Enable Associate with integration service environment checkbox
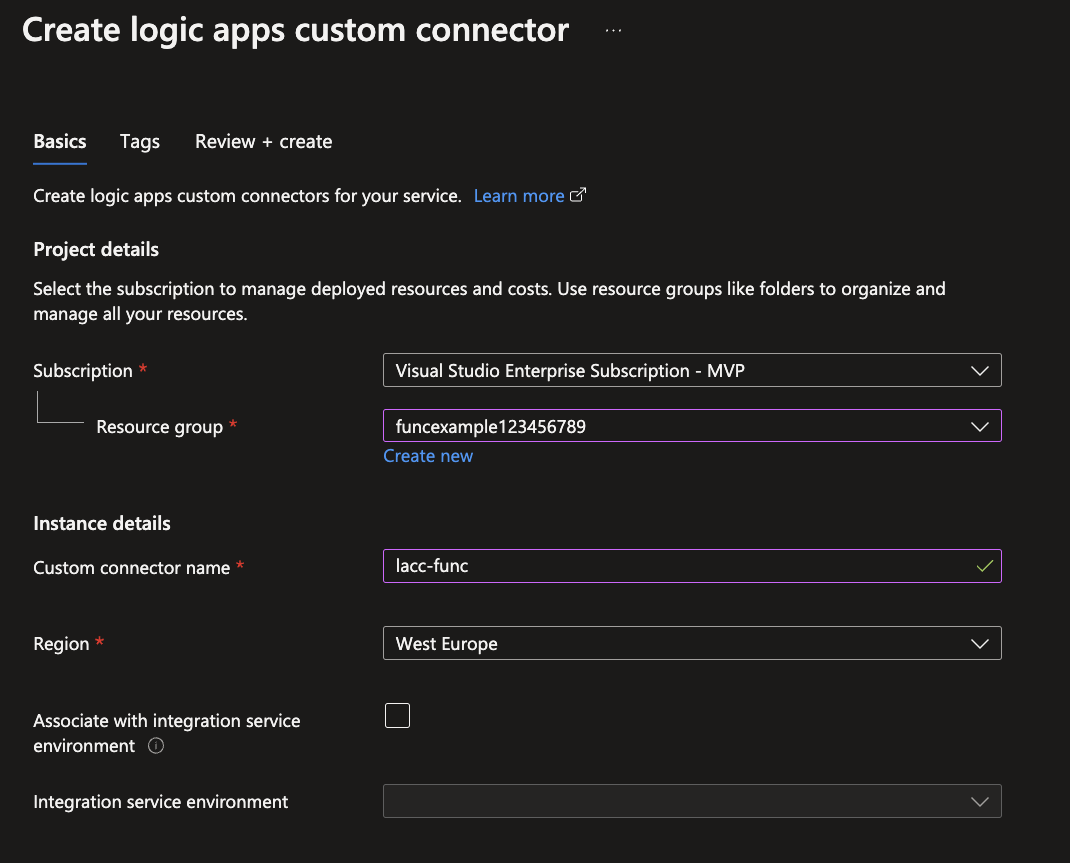This screenshot has height=863, width=1070. (x=397, y=716)
